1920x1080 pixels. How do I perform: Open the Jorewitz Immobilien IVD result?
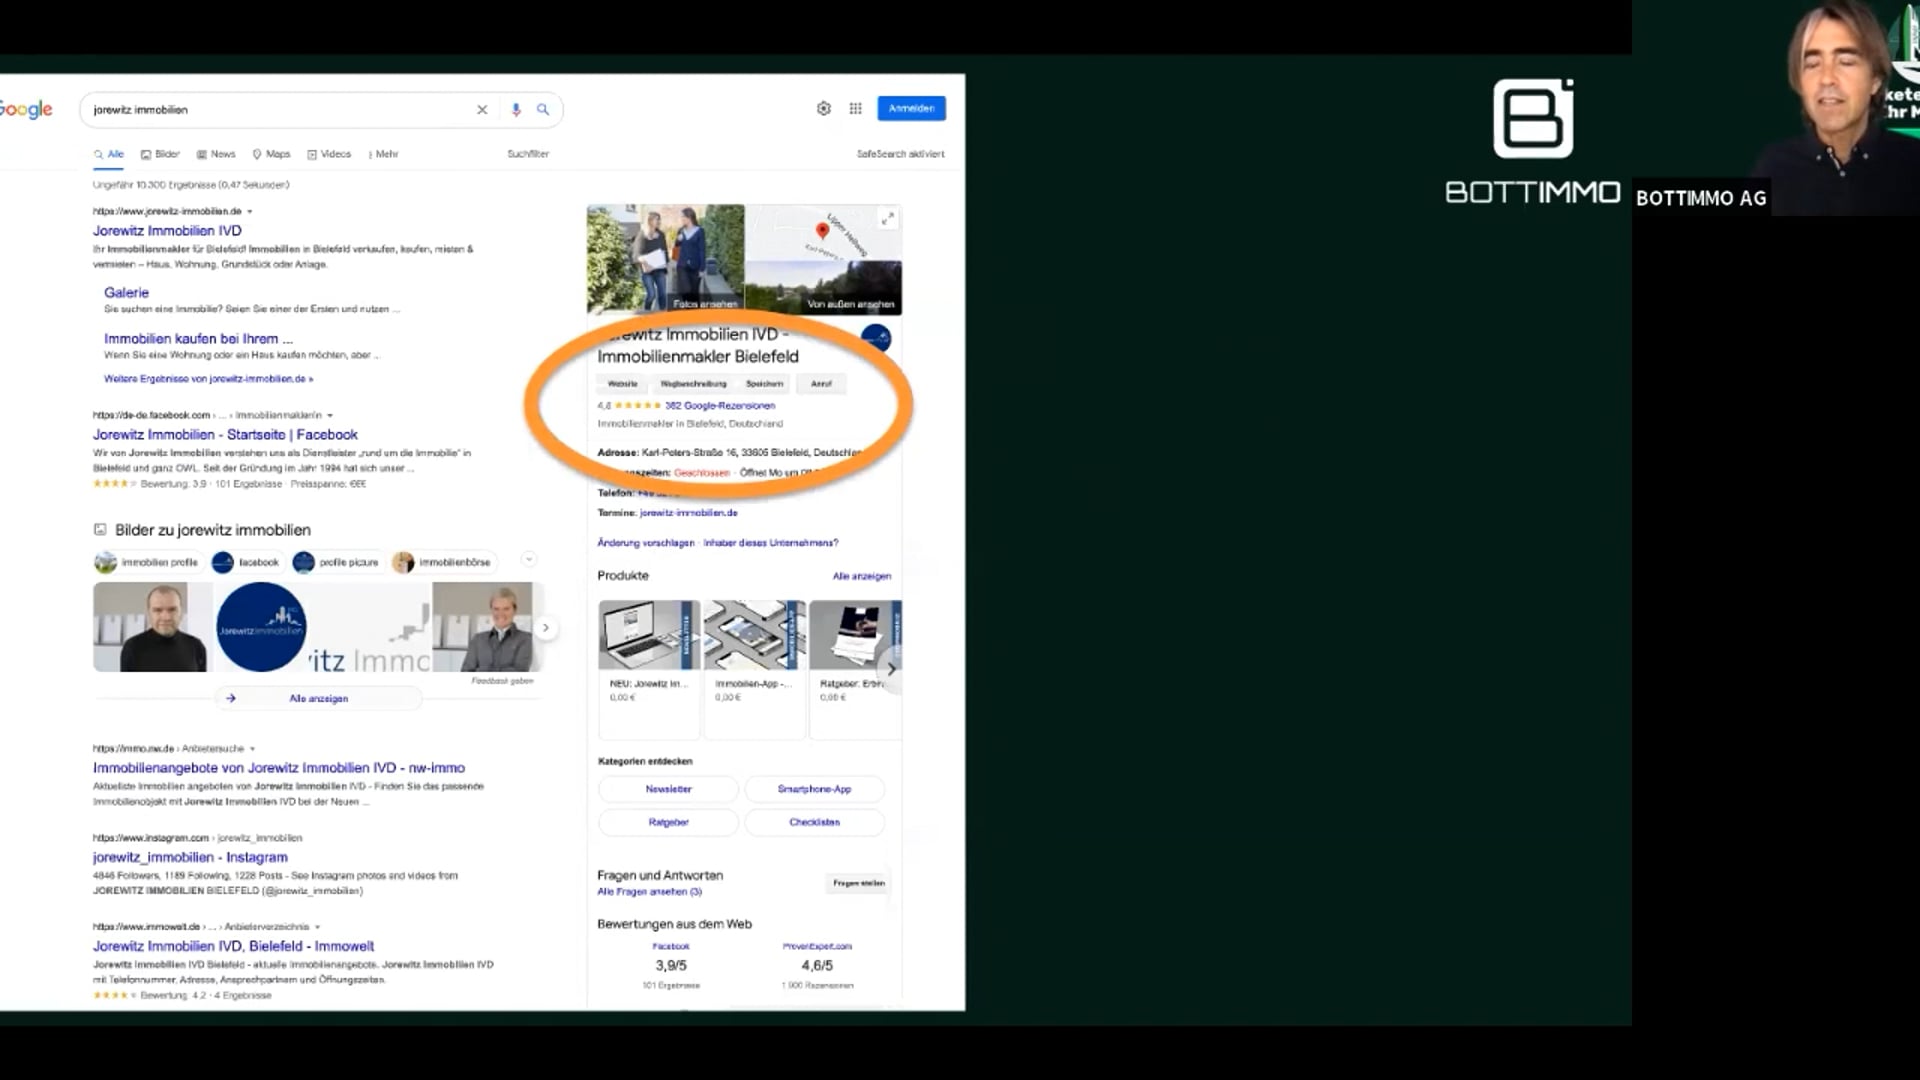click(167, 231)
